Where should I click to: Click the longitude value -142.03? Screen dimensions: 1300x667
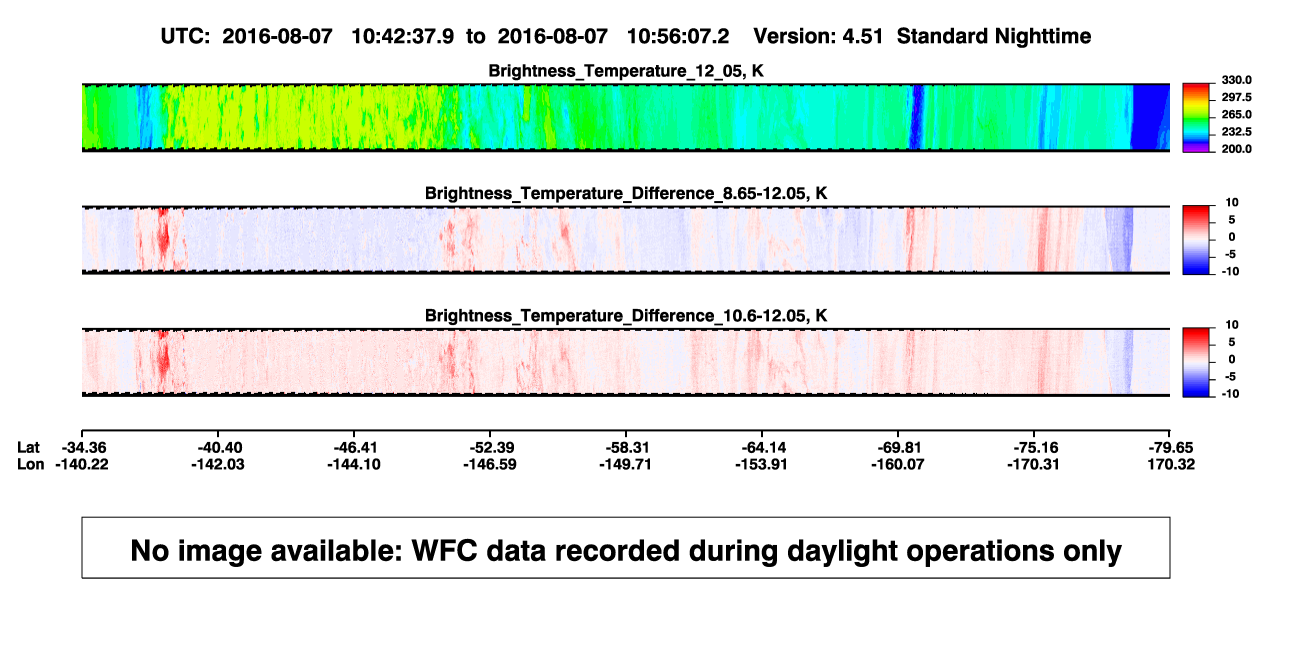coord(219,464)
